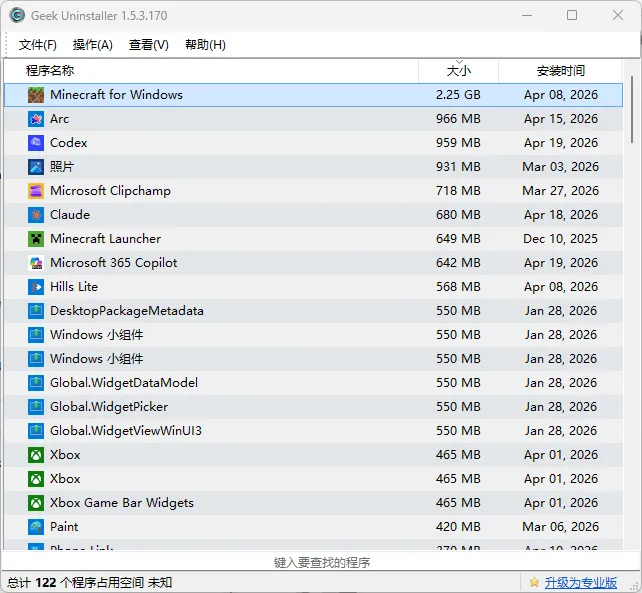Open the 查看(V) menu
The width and height of the screenshot is (642, 593).
tap(149, 45)
